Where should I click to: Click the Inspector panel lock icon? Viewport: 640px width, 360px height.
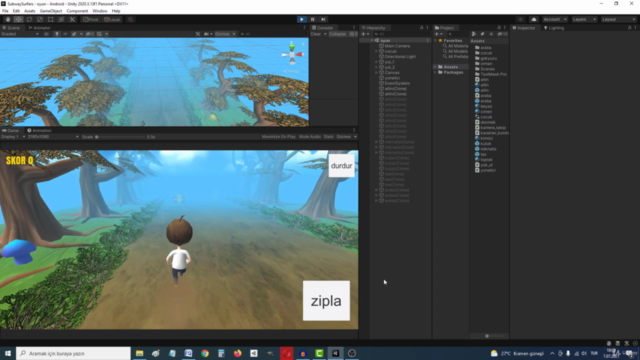(x=629, y=27)
